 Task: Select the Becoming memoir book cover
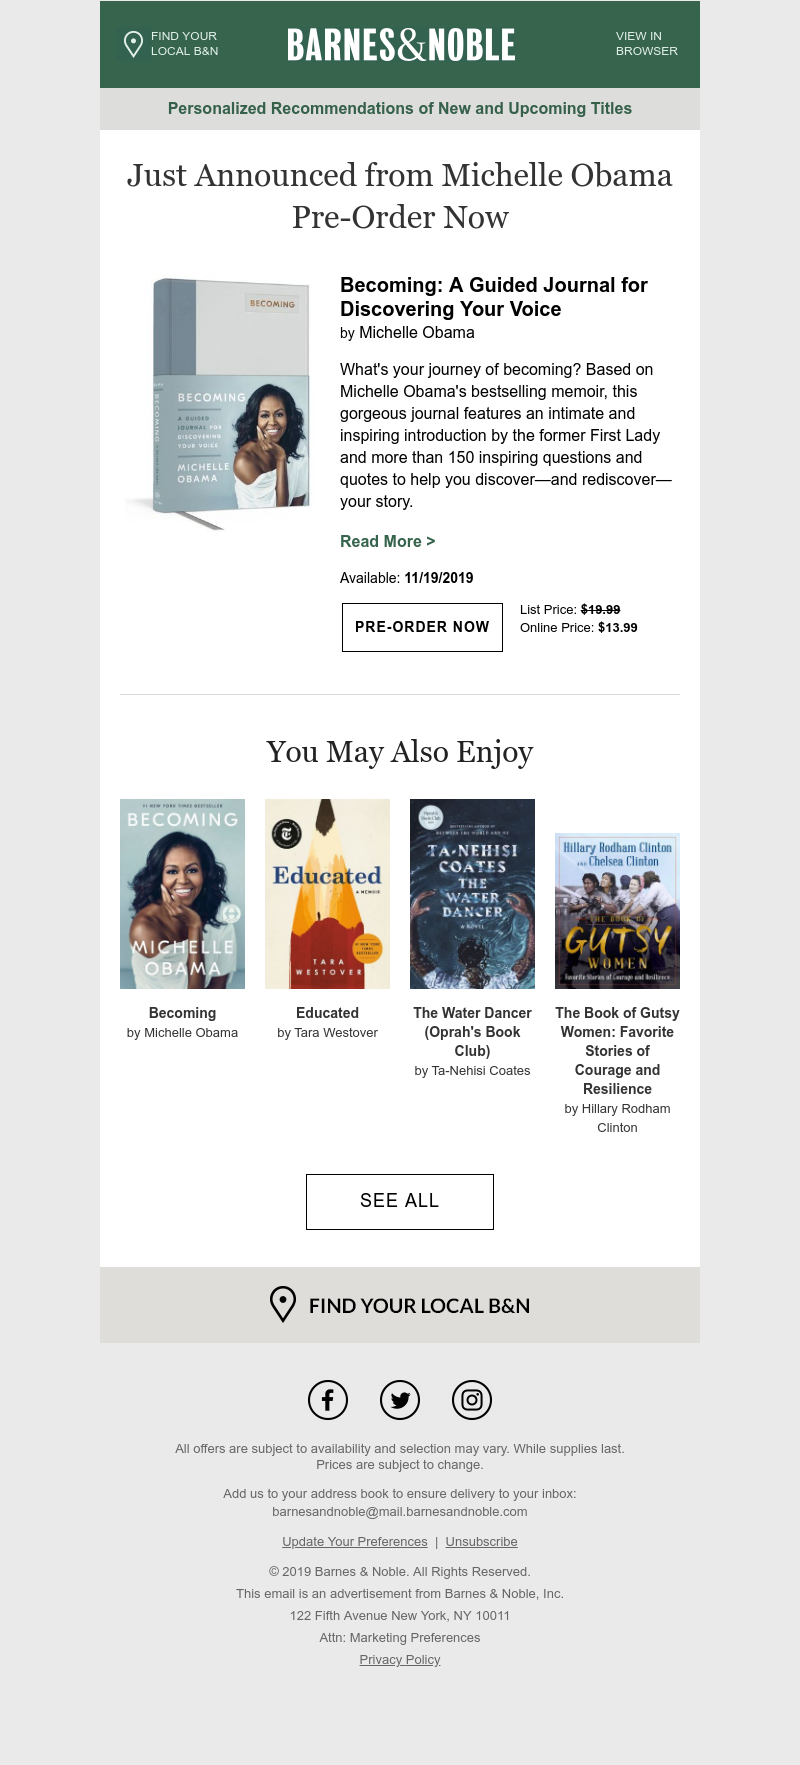(182, 894)
